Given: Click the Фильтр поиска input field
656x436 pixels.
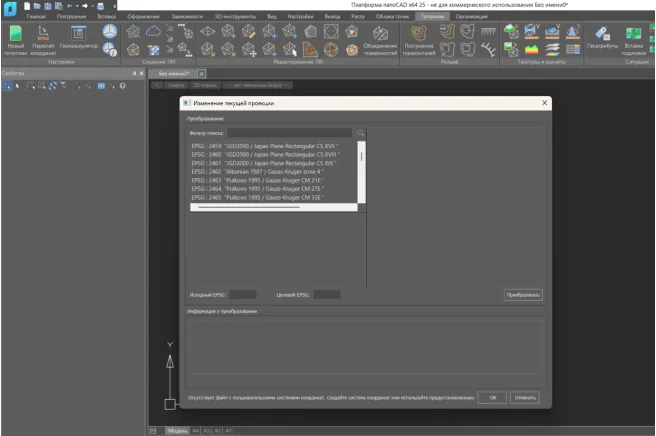Looking at the screenshot, I should [x=289, y=133].
